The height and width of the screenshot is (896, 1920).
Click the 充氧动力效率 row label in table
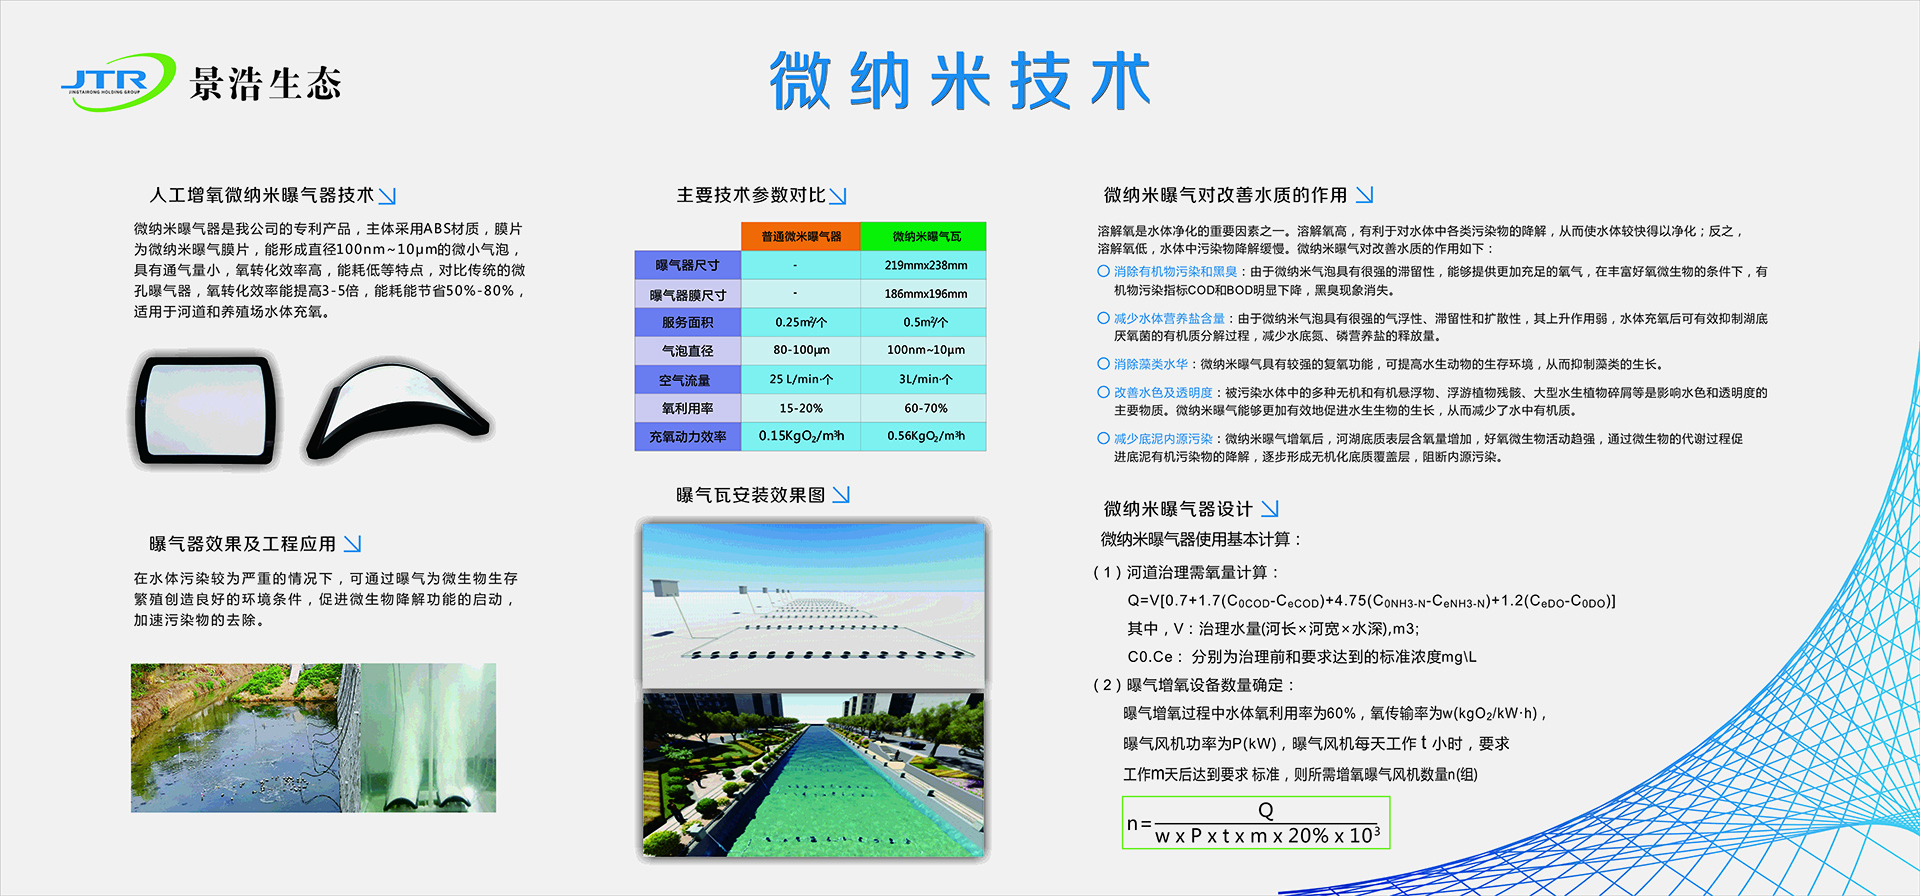[x=687, y=437]
